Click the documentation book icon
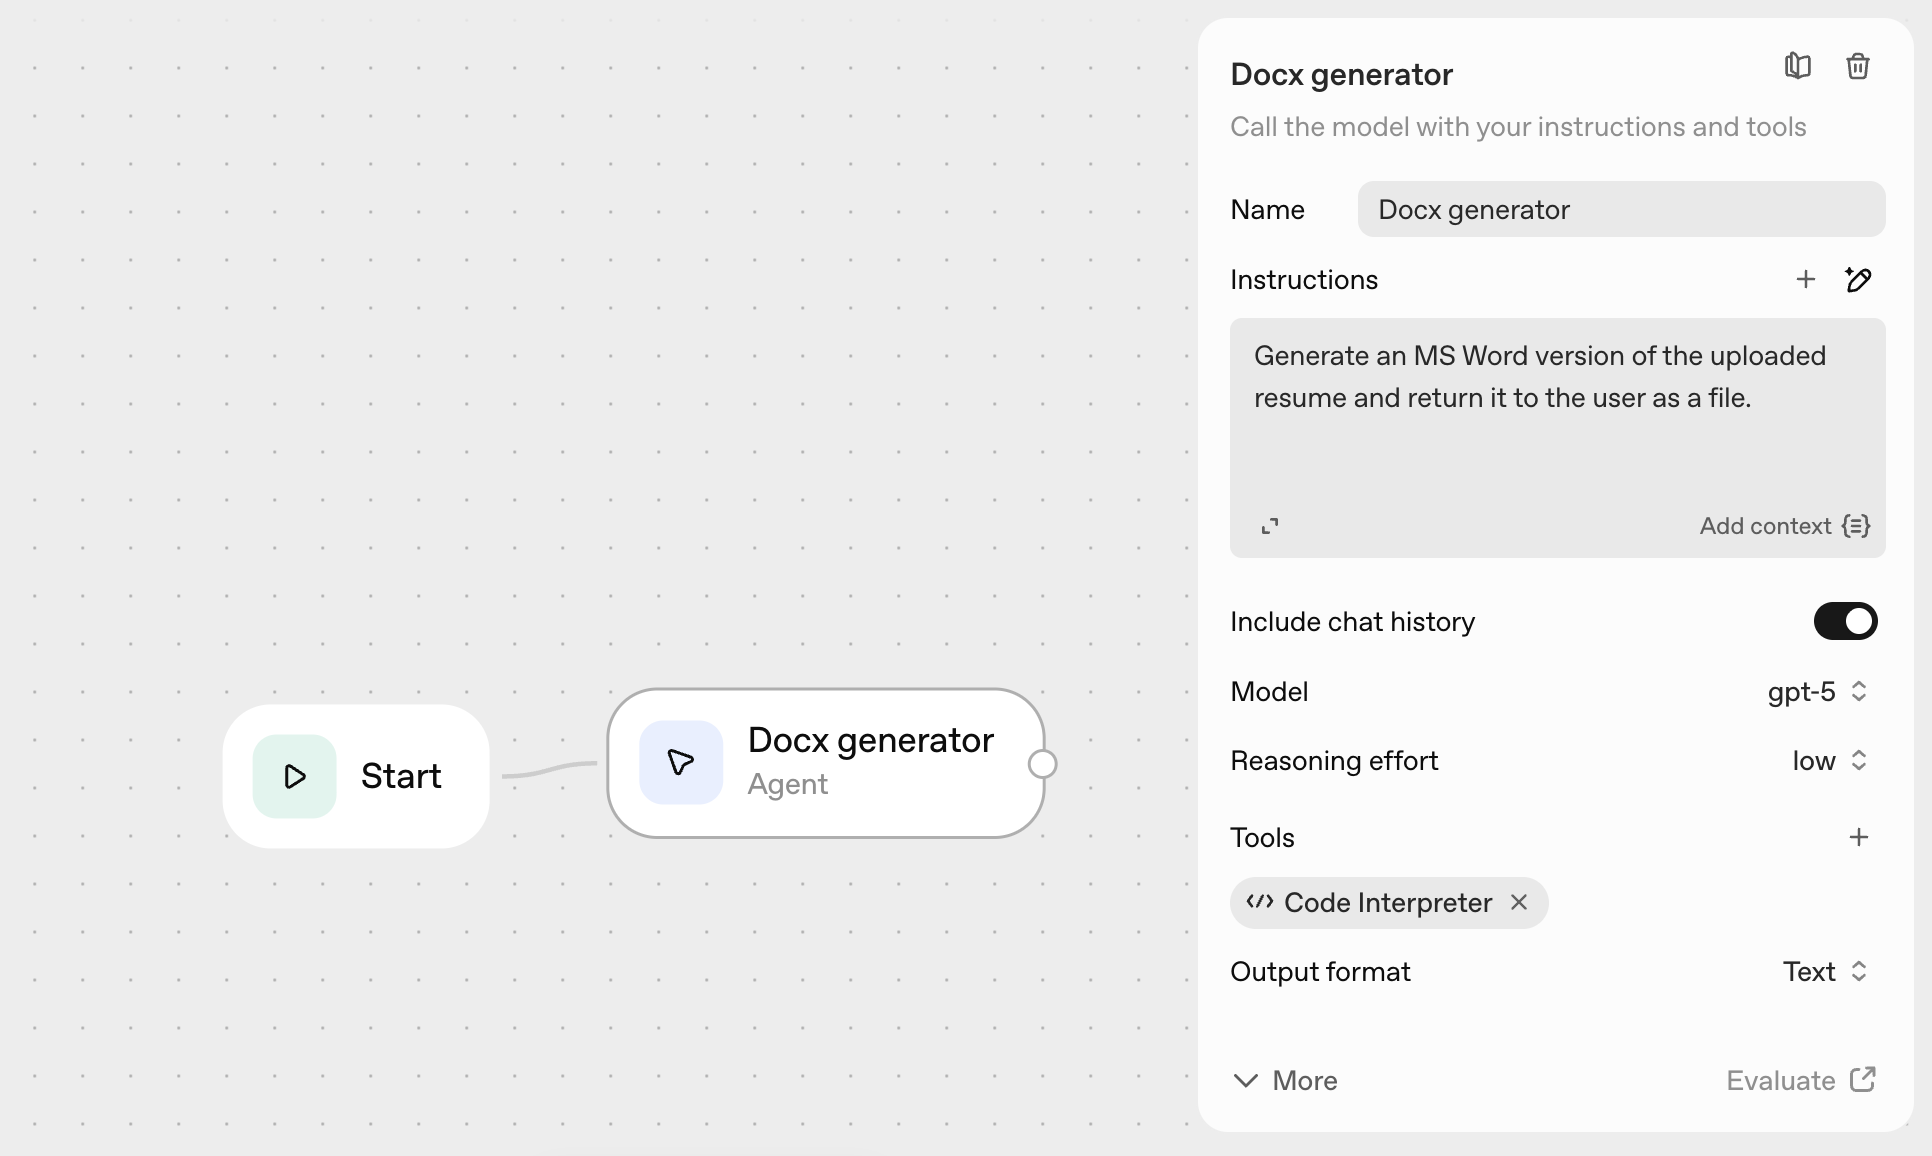The height and width of the screenshot is (1156, 1932). pyautogui.click(x=1797, y=66)
